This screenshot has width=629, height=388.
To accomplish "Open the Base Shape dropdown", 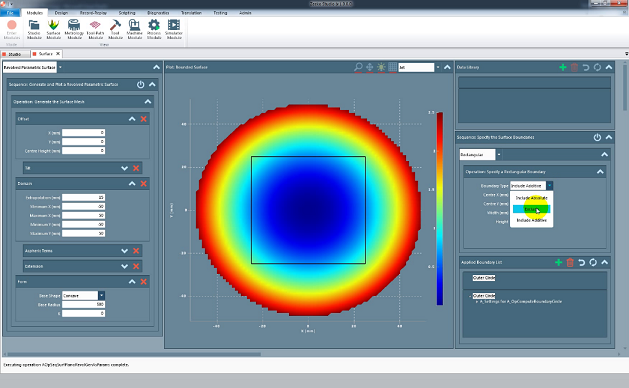I will tap(101, 295).
